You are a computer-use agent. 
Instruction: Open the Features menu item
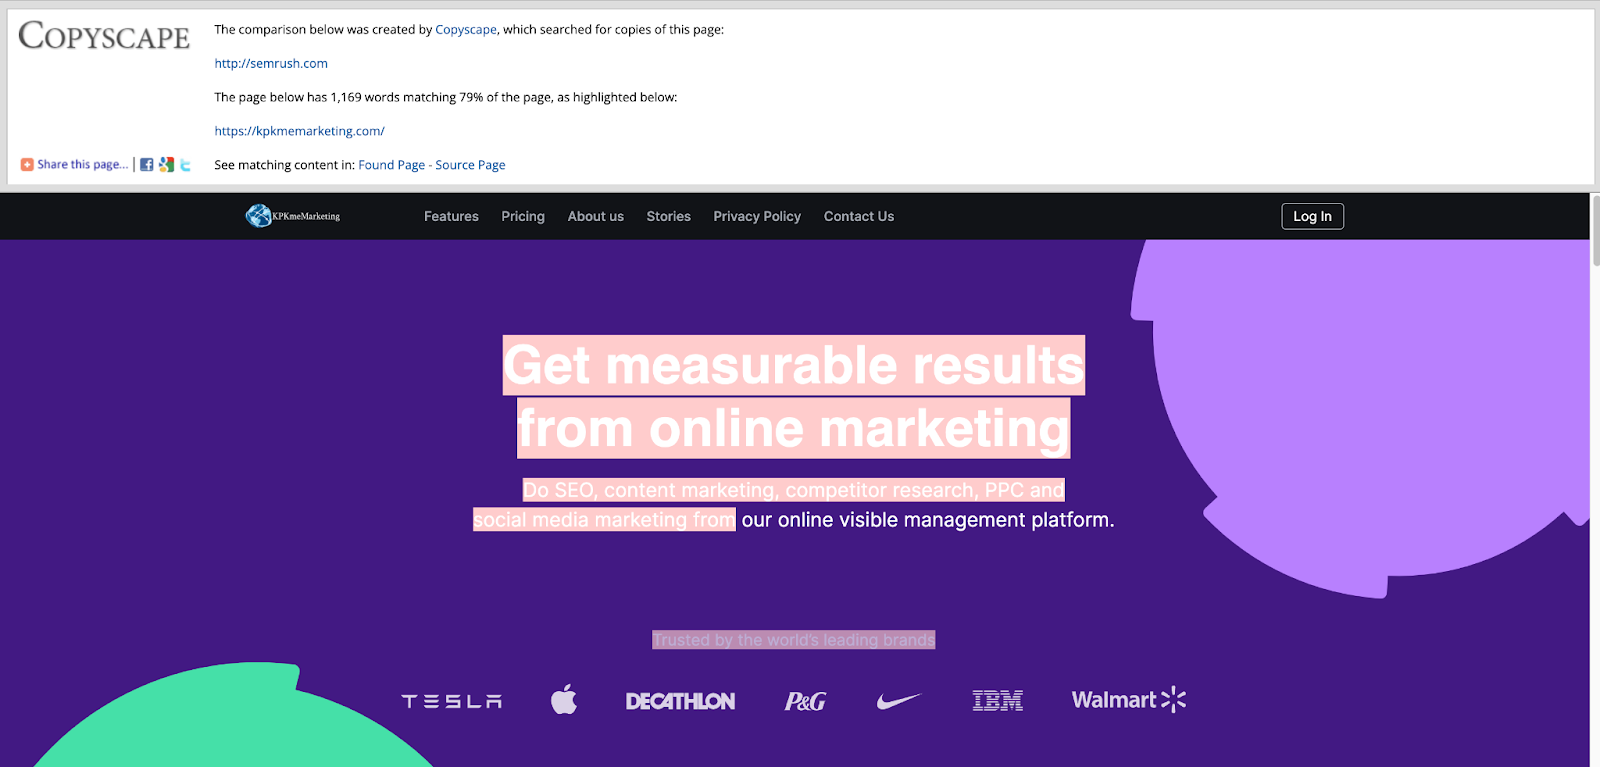[x=451, y=216]
